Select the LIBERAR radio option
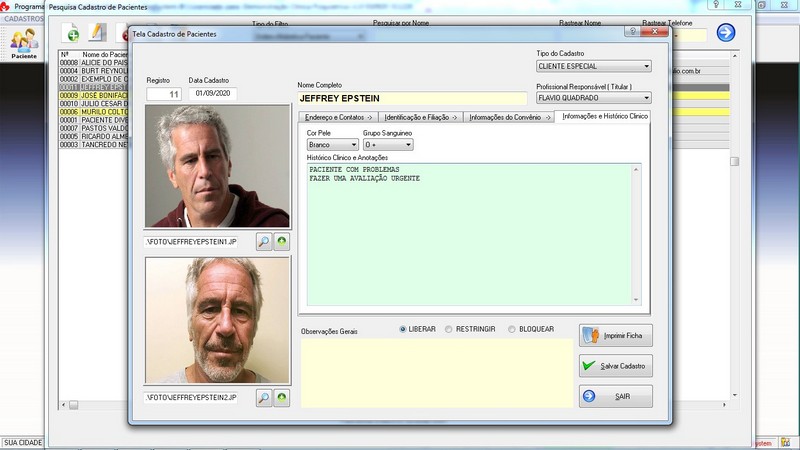This screenshot has width=800, height=450. 403,330
